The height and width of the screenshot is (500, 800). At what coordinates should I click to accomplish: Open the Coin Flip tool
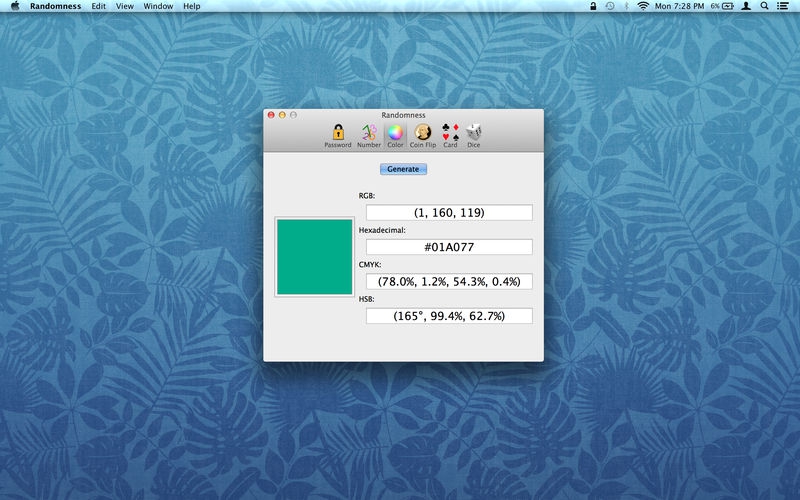pos(423,135)
